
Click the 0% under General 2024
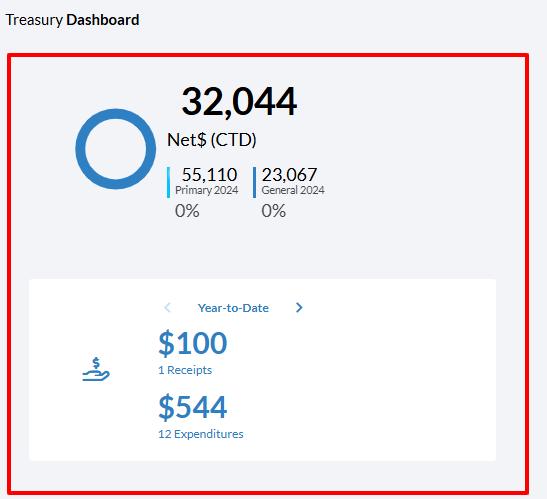coord(274,211)
